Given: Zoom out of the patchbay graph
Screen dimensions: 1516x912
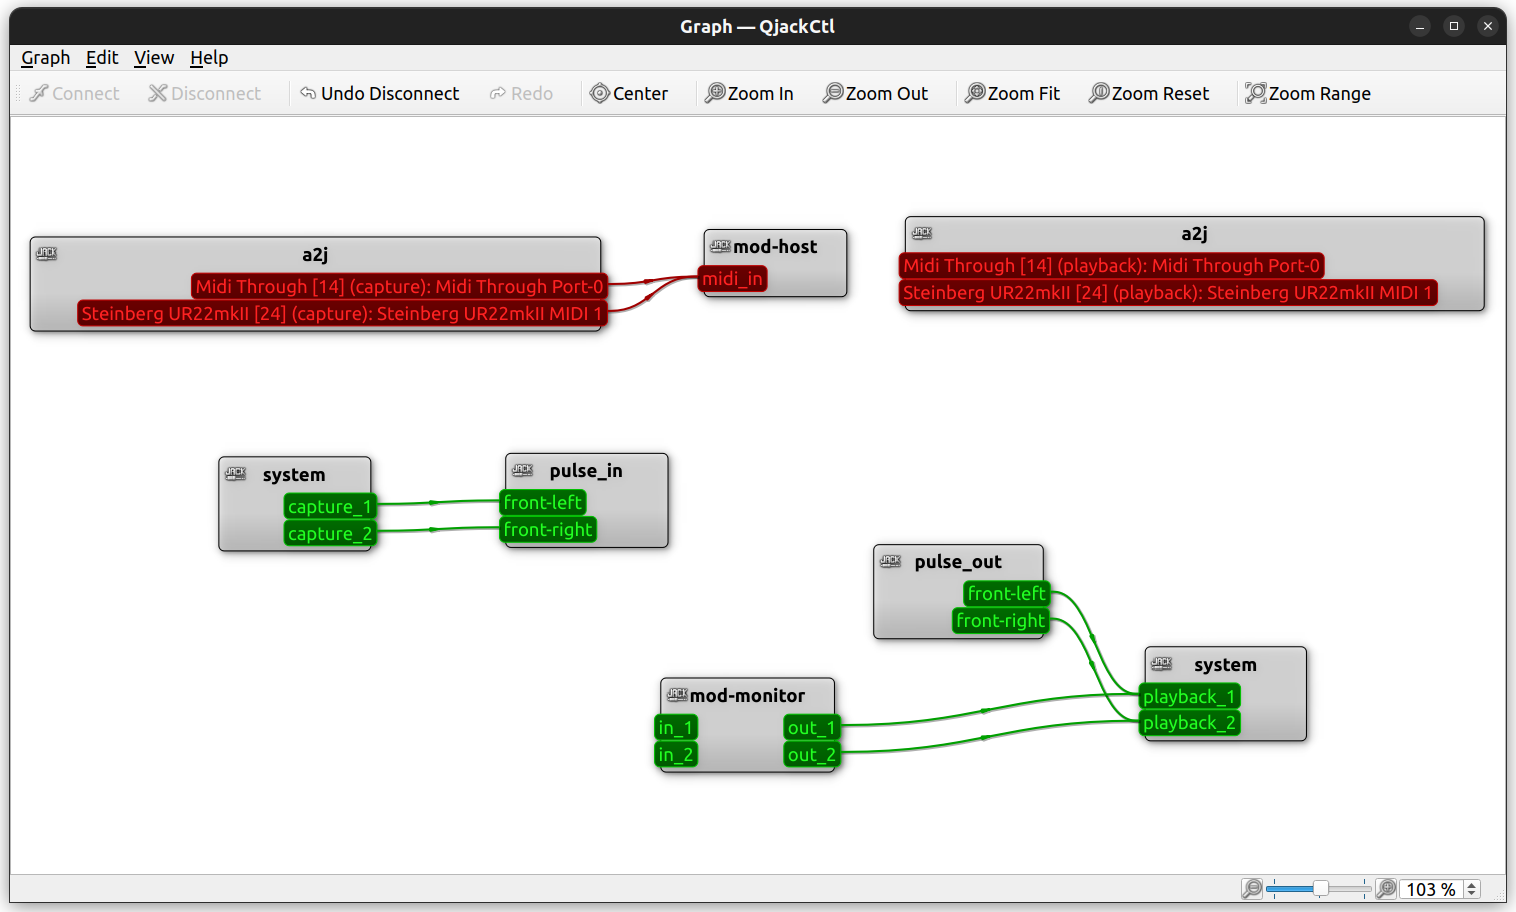Looking at the screenshot, I should pos(876,93).
